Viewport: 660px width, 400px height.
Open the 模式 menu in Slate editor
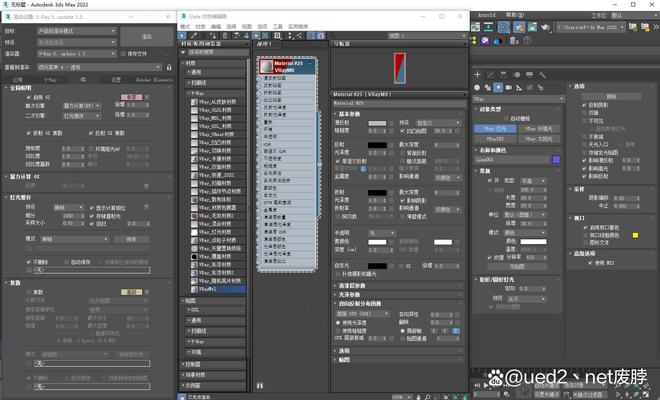point(185,26)
